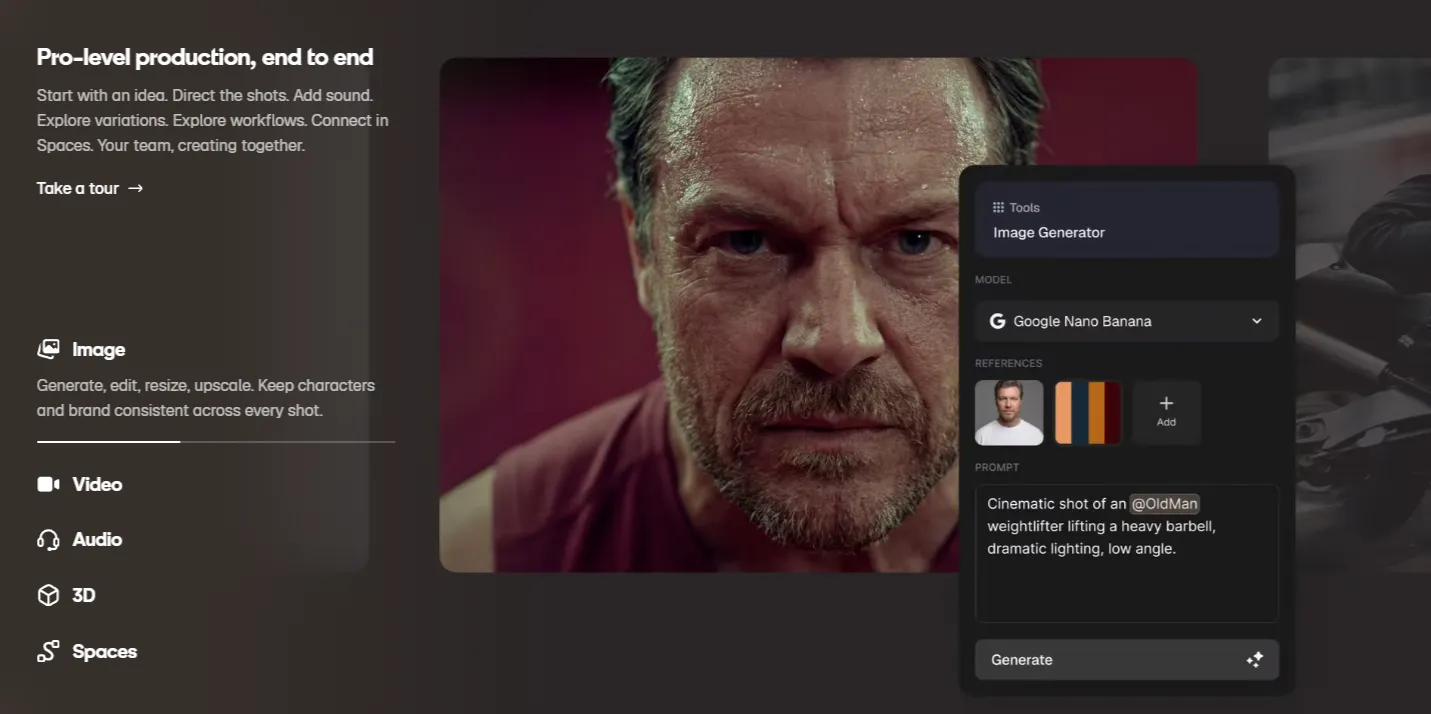Click the 'Google Nano Banana' model name
This screenshot has width=1431, height=714.
(1082, 321)
